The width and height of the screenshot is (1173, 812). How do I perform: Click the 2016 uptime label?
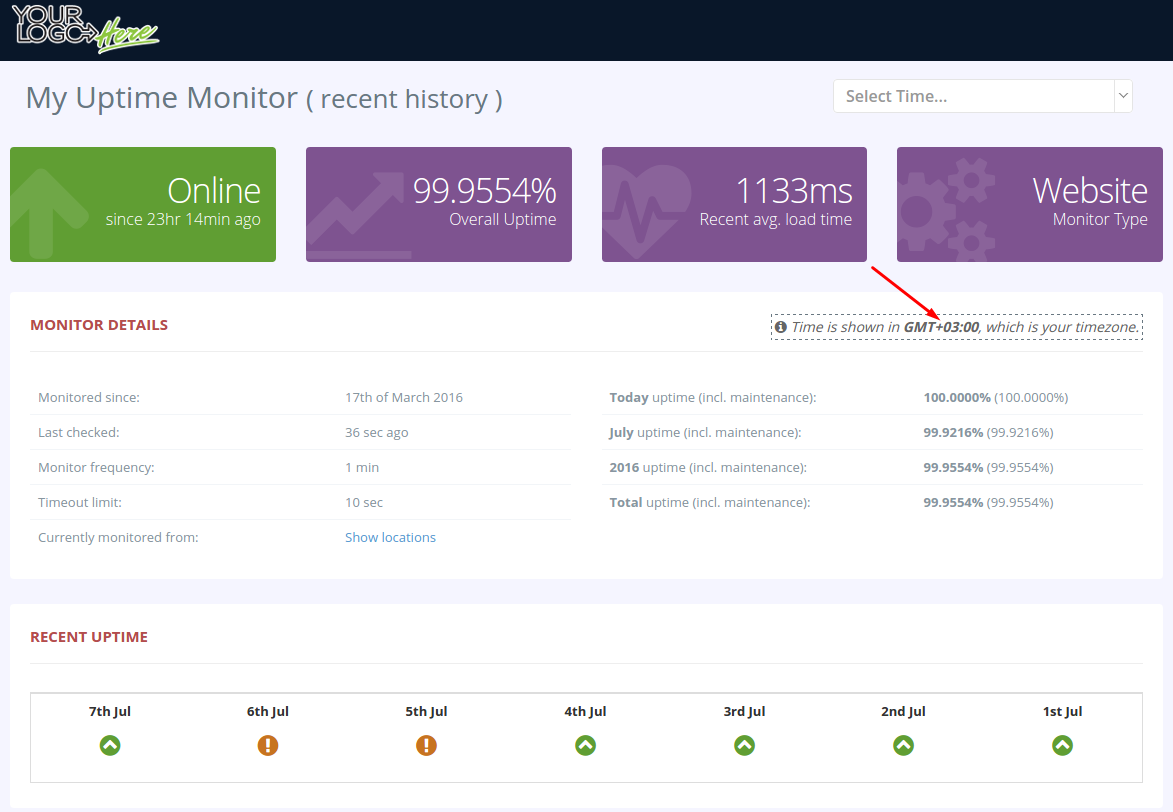tap(708, 468)
